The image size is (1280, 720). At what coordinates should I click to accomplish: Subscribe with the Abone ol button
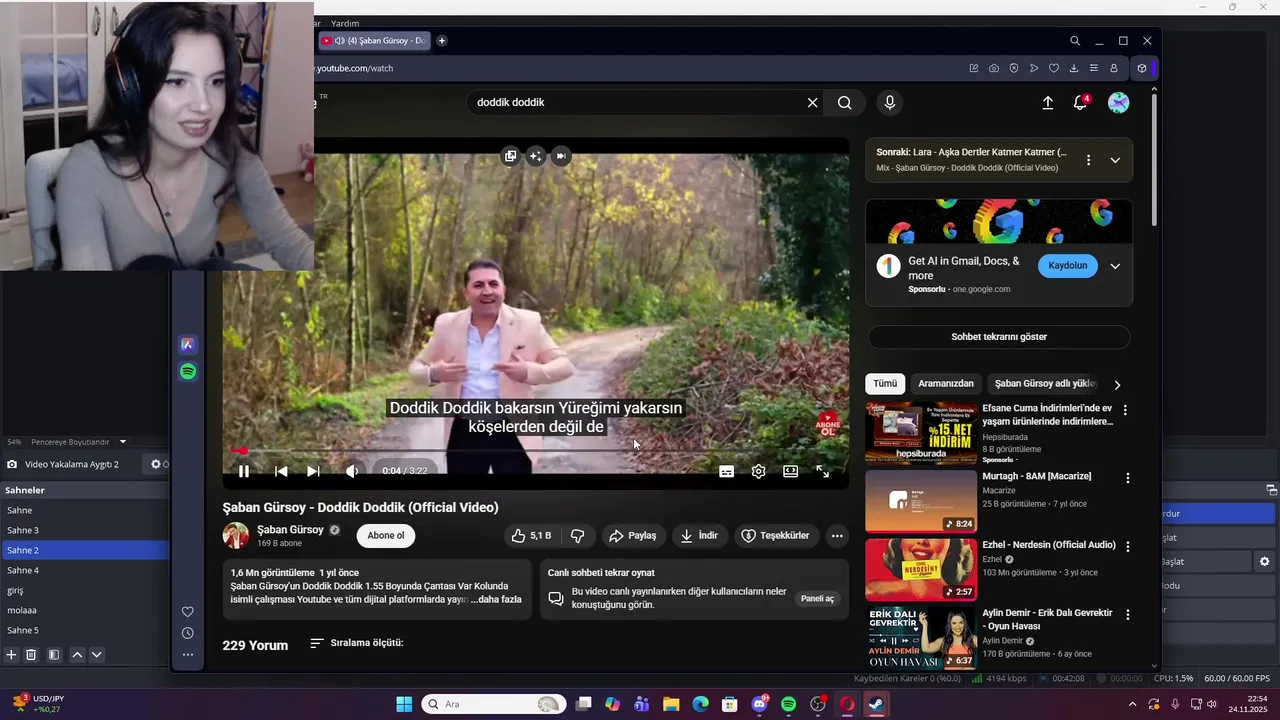386,536
